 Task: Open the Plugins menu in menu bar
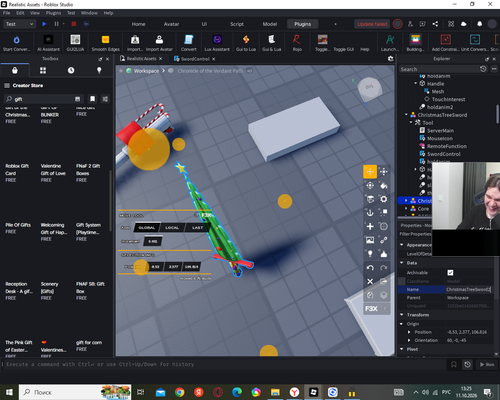tap(53, 13)
